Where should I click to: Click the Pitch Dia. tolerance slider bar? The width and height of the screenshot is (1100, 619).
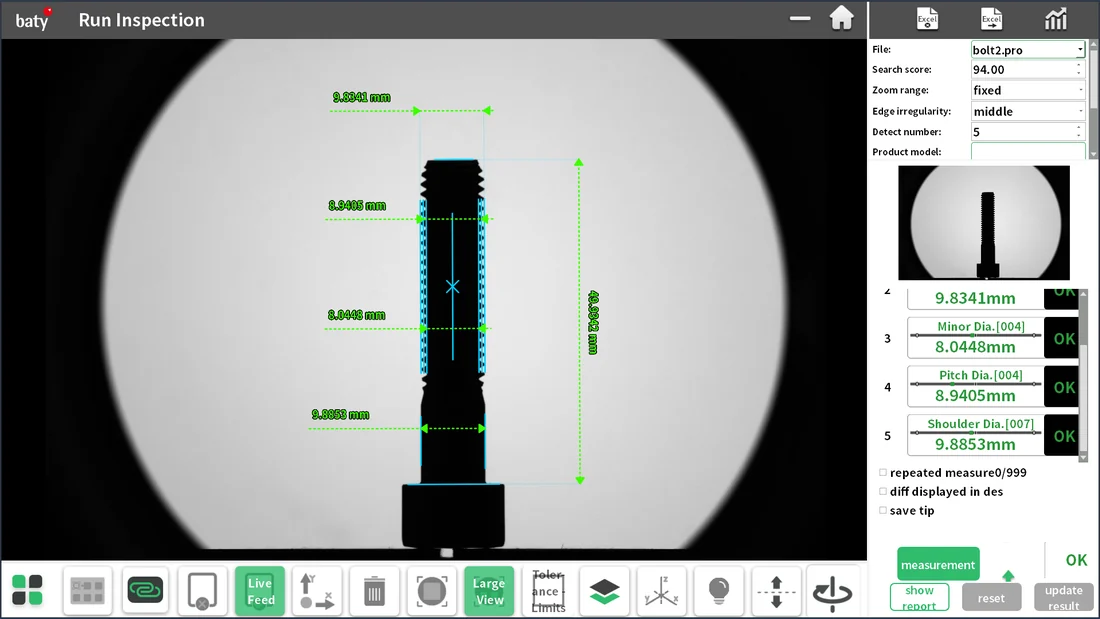(975, 384)
